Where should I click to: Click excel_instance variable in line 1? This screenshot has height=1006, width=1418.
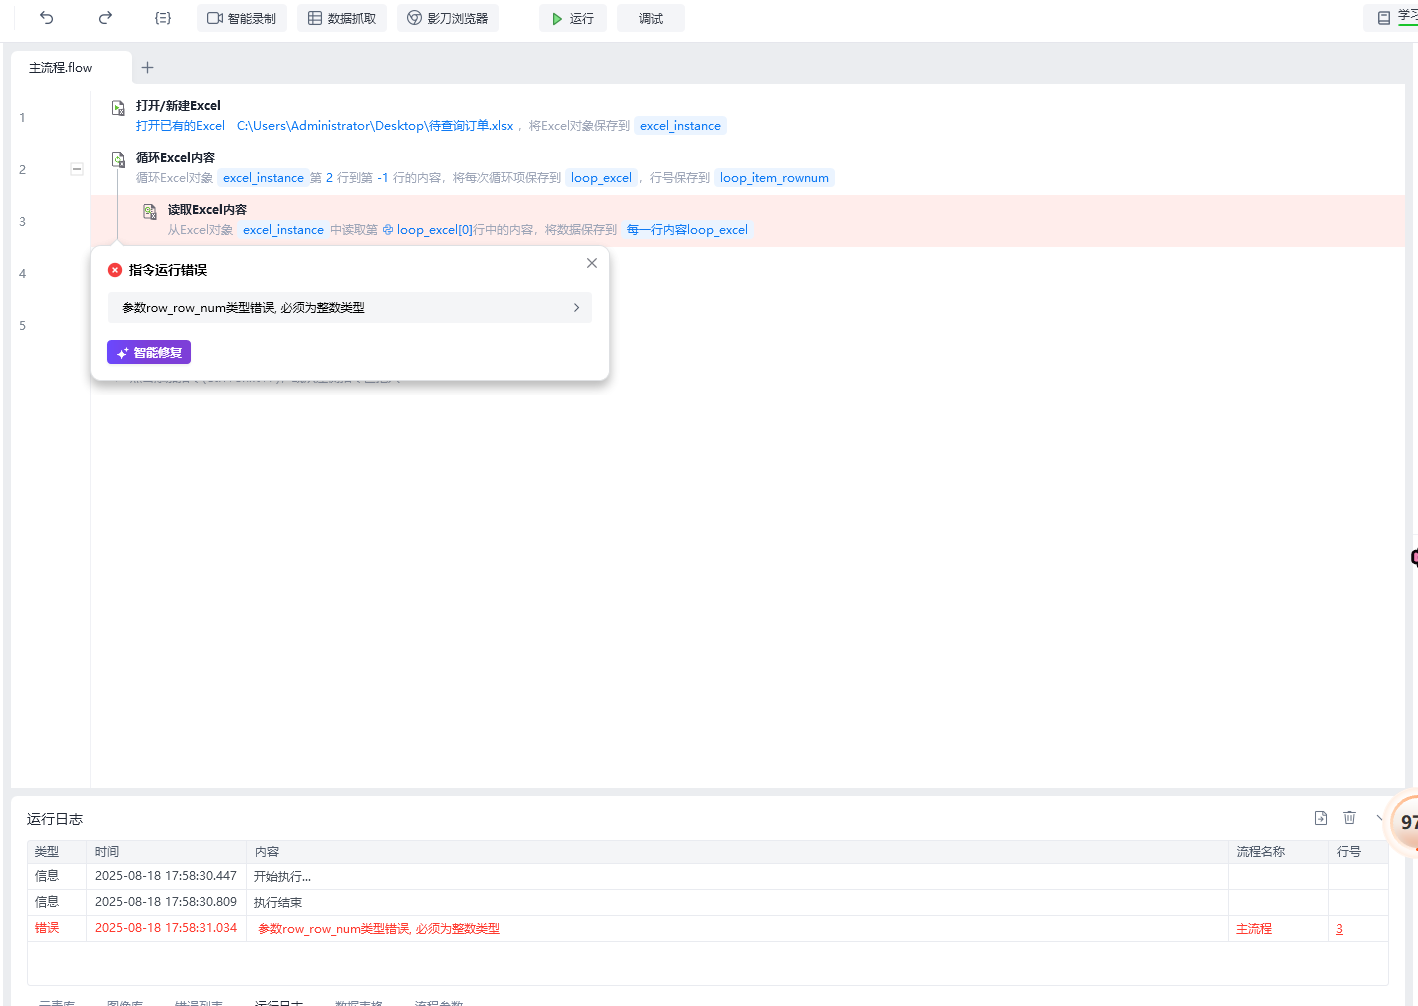click(x=680, y=126)
